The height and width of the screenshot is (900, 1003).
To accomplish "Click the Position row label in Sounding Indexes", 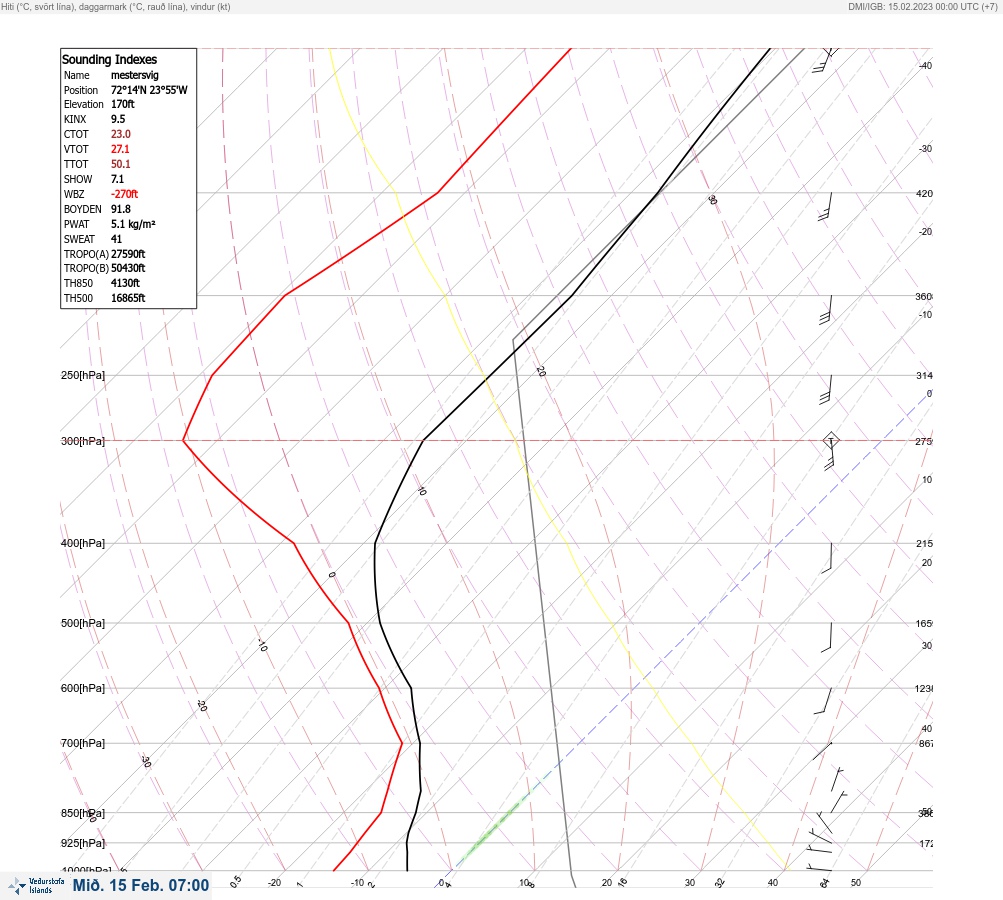I will click(81, 90).
